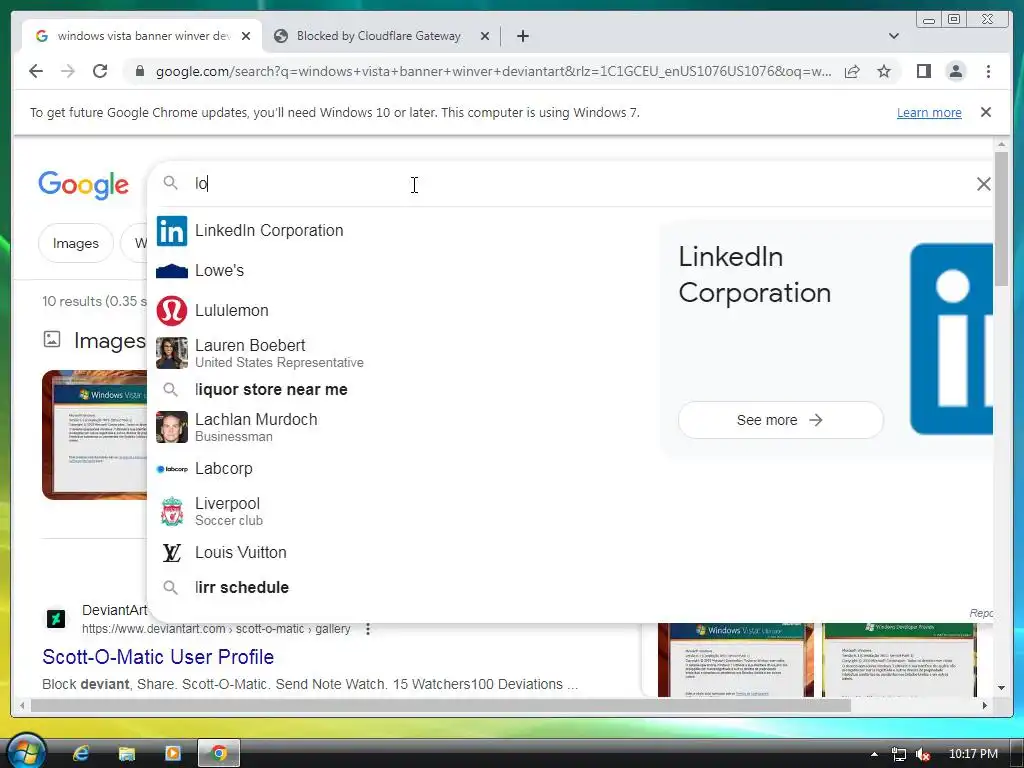The image size is (1024, 768).
Task: Open the Windows Start orb
Action: coord(25,751)
